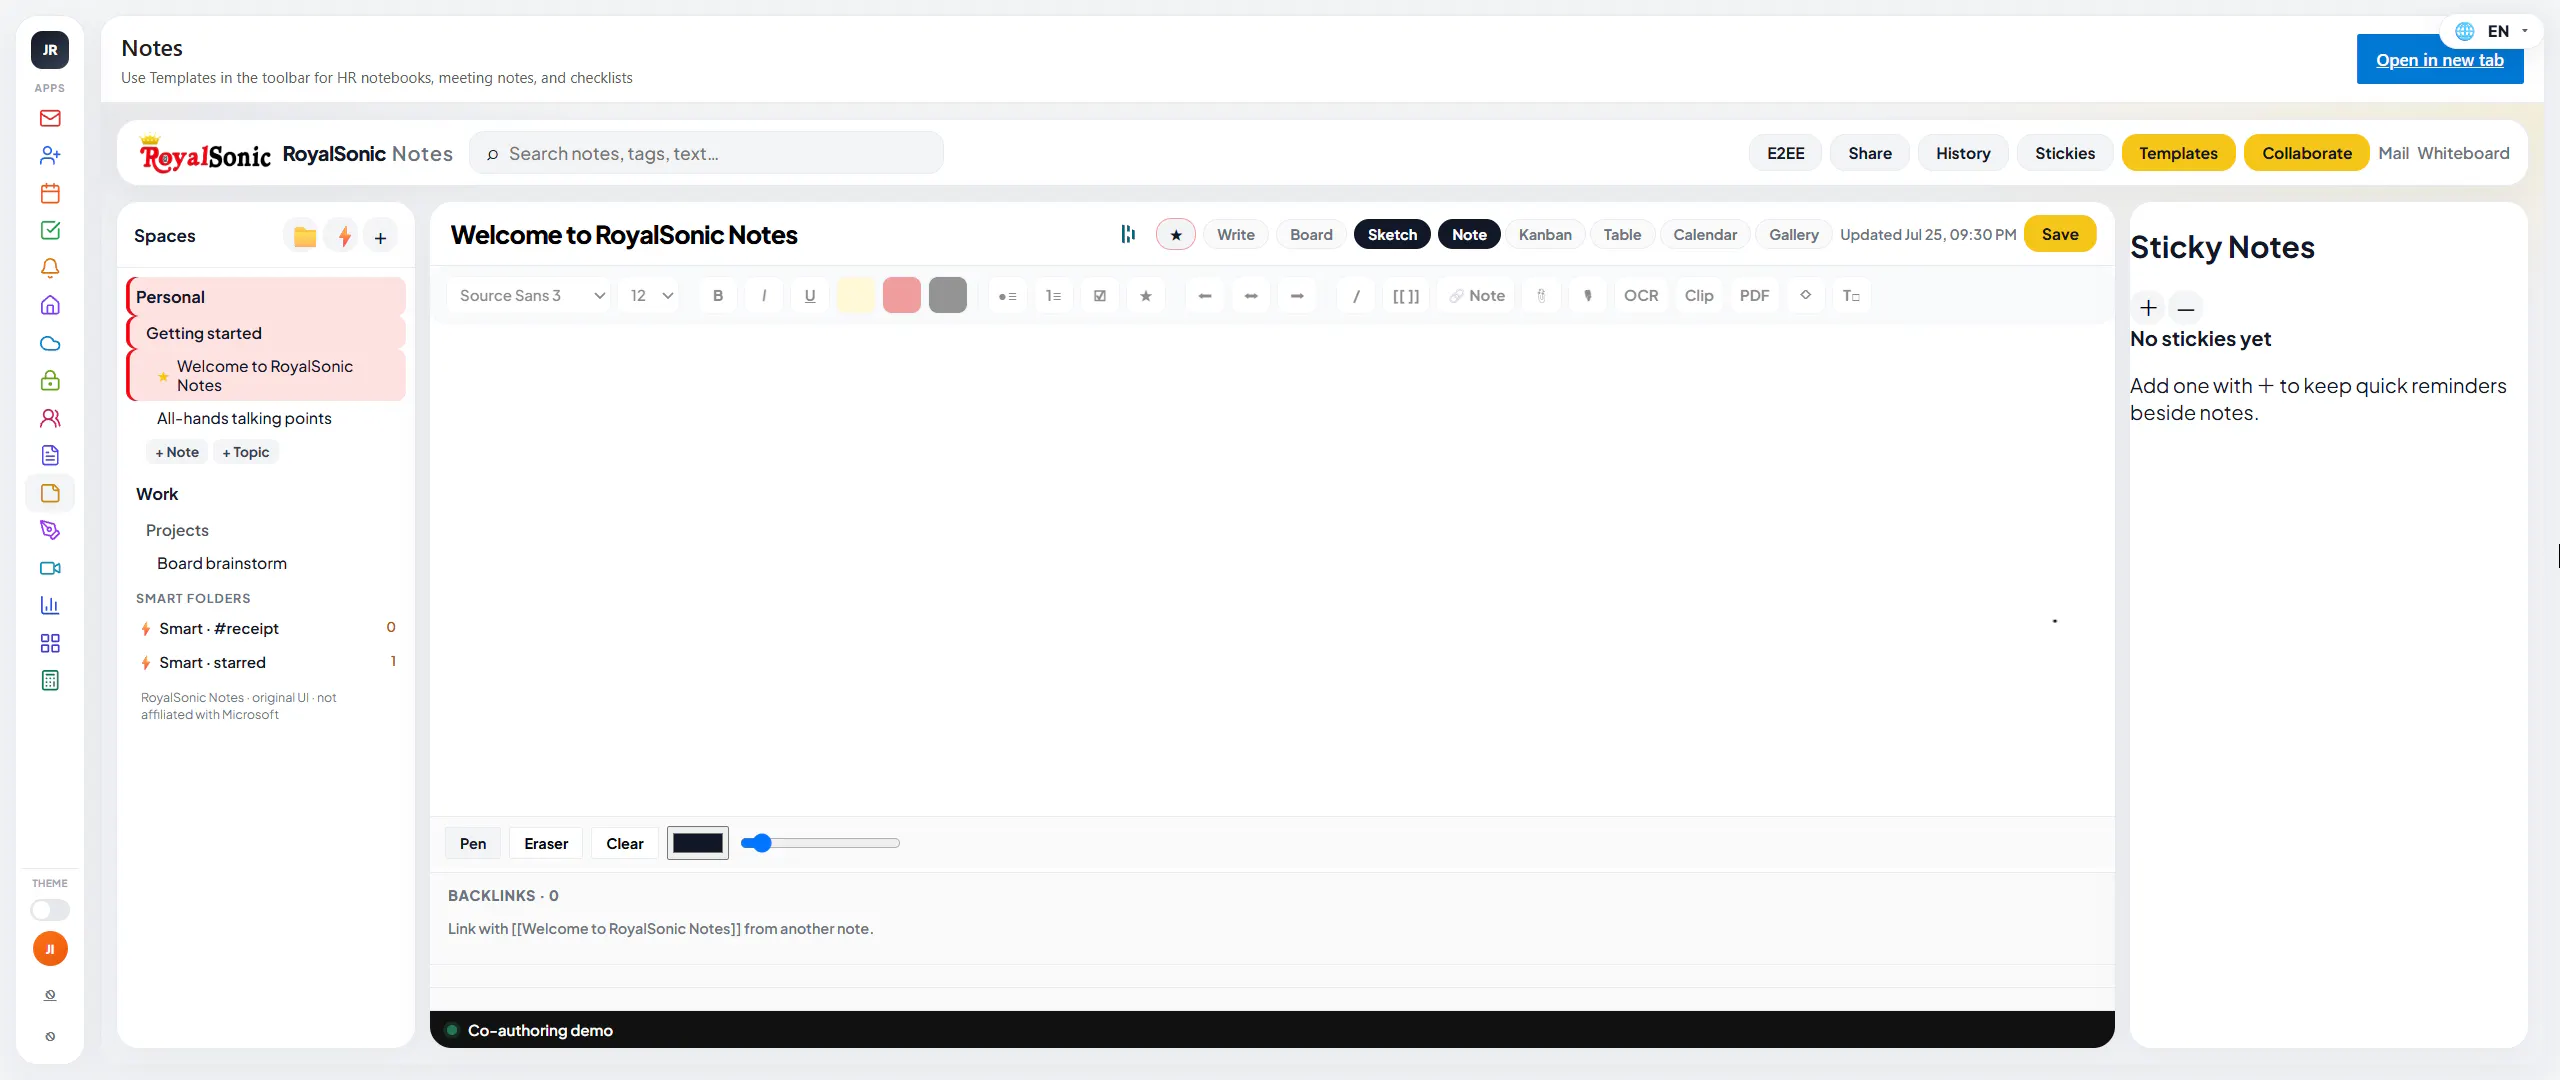Switch to the Kanban view
The height and width of the screenshot is (1080, 2560).
(x=1545, y=235)
